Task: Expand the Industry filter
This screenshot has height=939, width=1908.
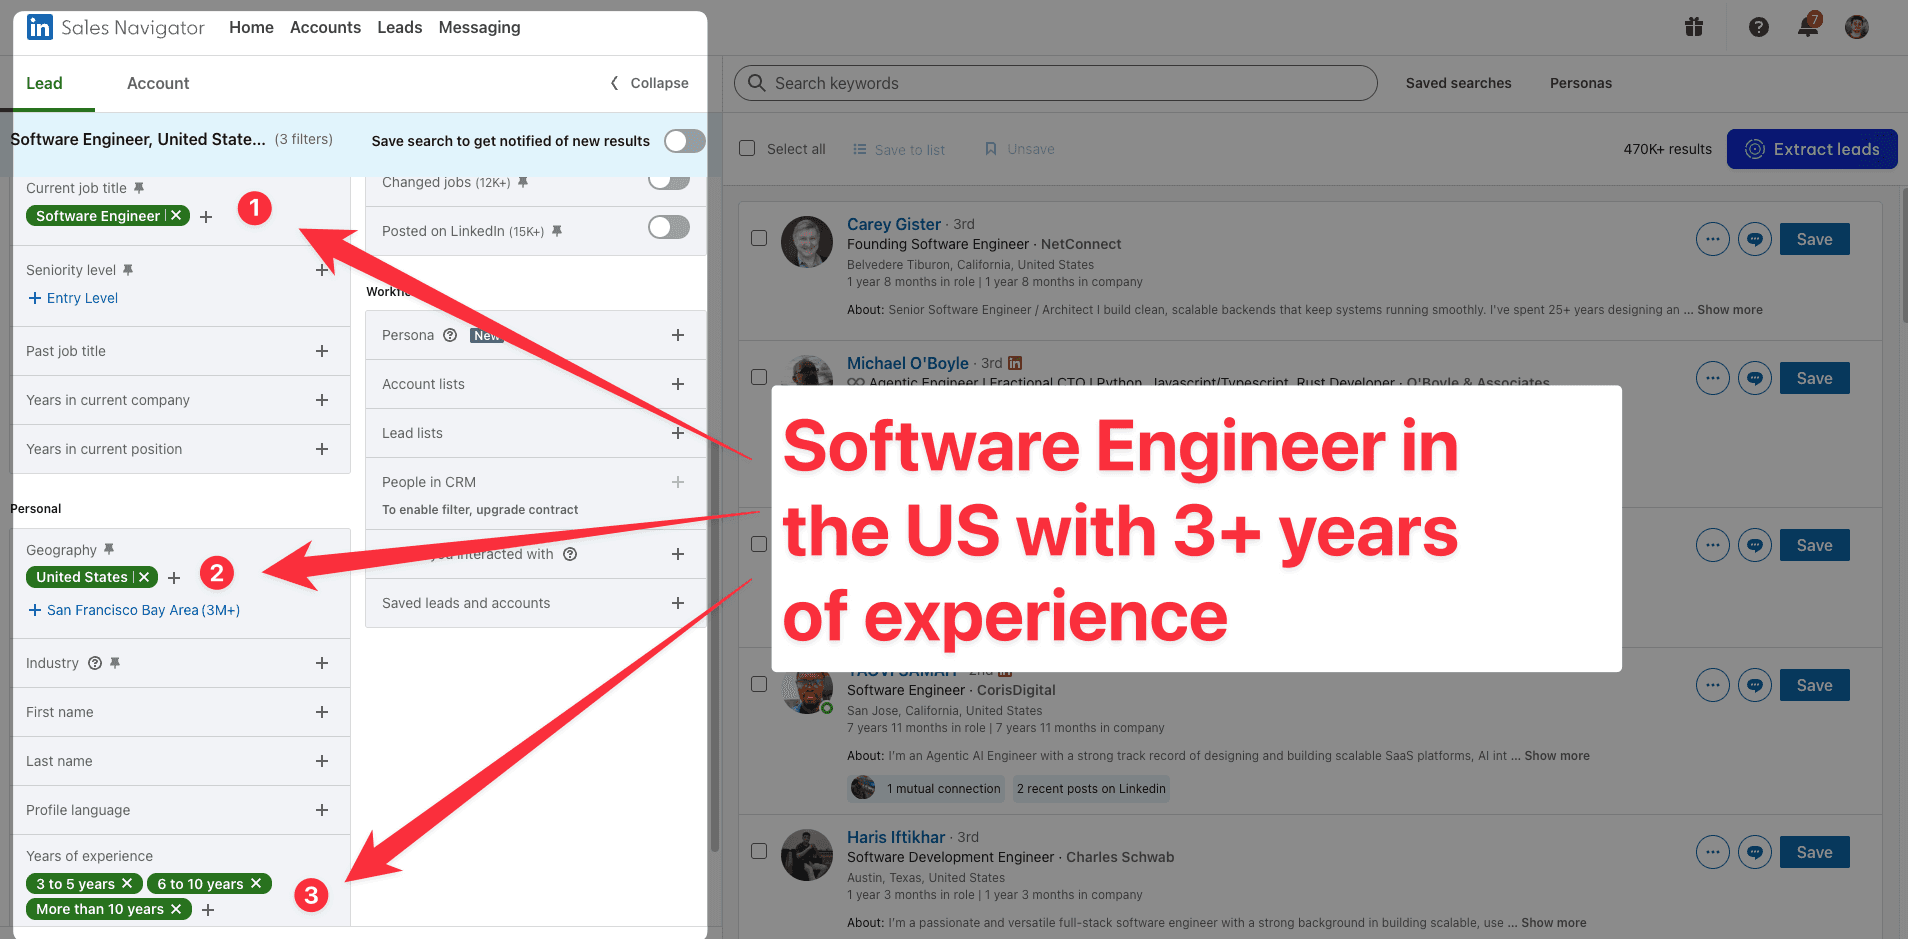Action: [x=322, y=663]
